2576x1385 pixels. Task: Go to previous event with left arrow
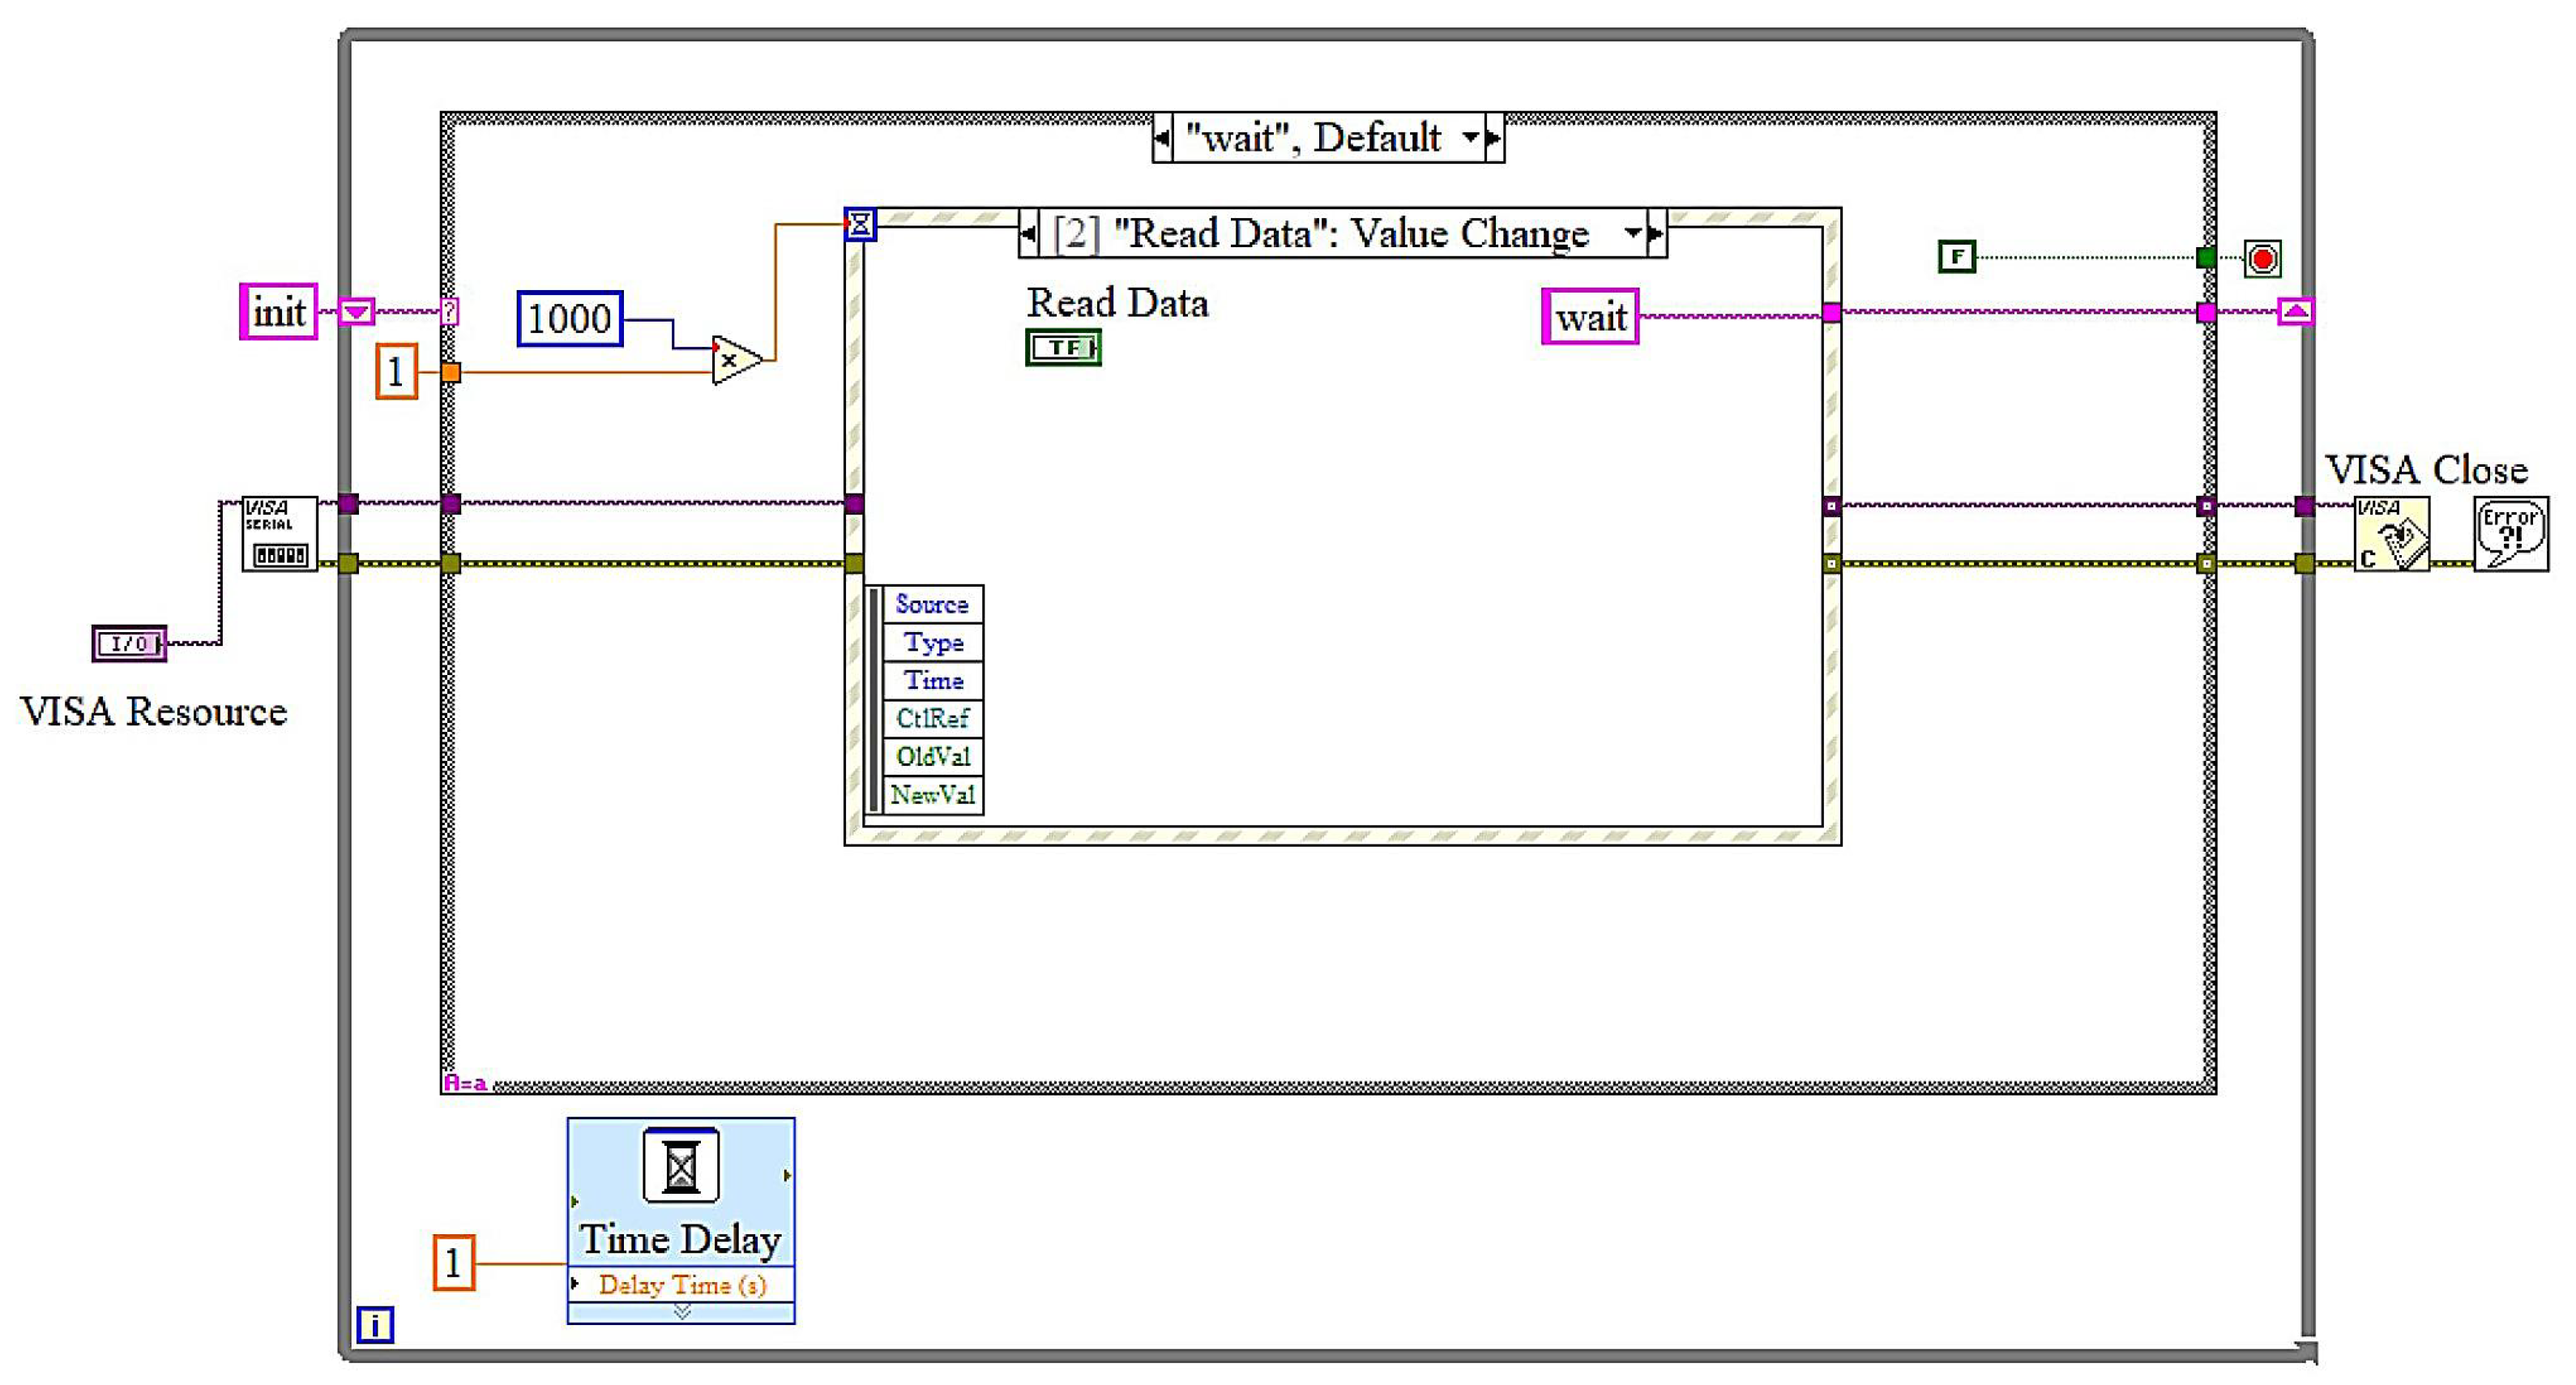[1029, 233]
